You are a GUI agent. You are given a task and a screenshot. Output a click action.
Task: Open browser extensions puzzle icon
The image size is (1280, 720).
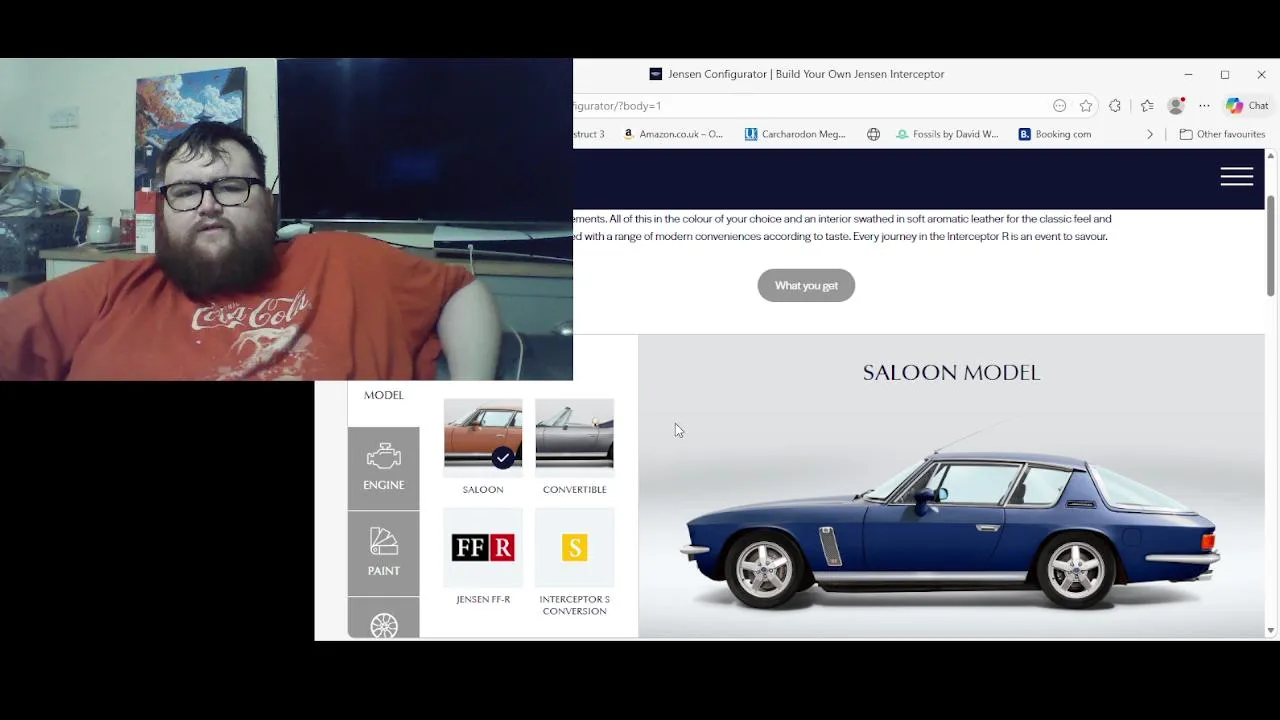[x=1115, y=106]
